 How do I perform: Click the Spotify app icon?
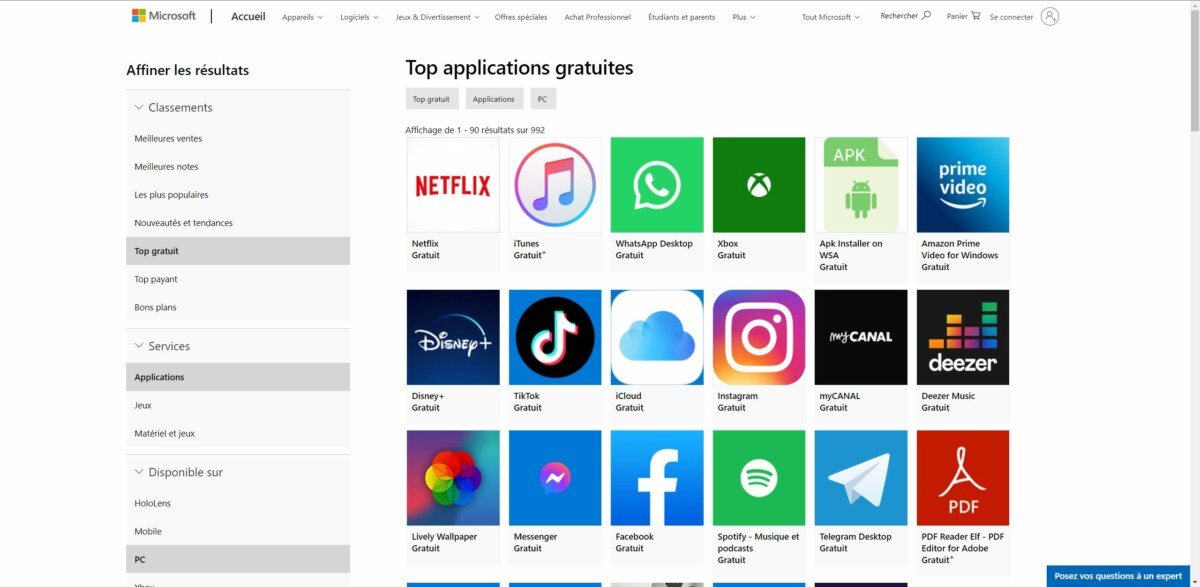tap(759, 478)
